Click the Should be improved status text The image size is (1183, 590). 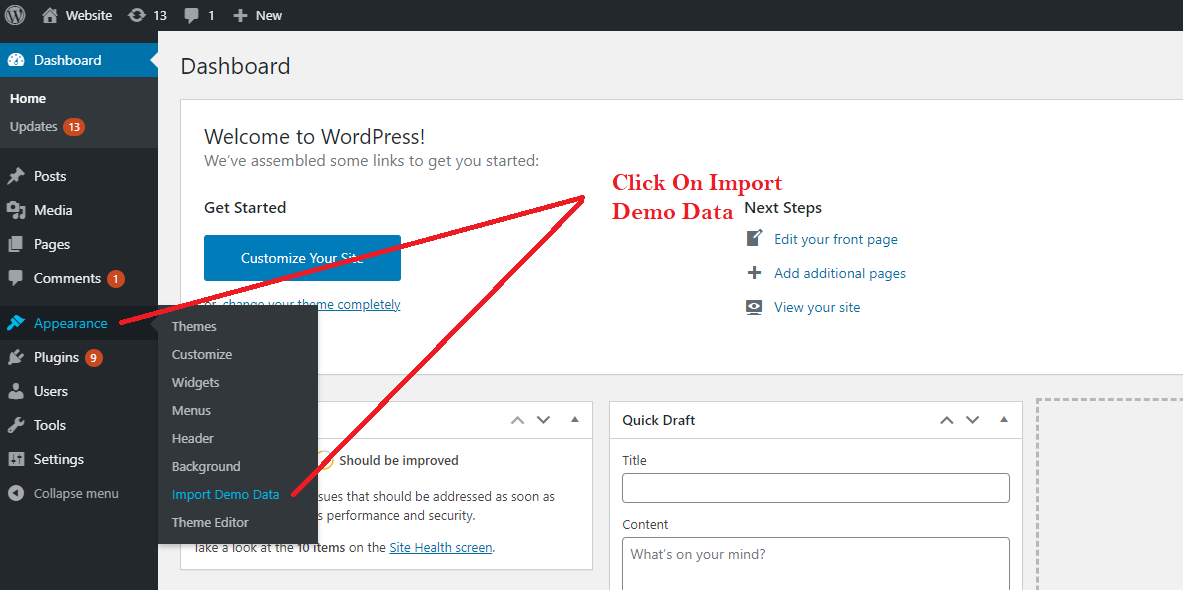point(399,460)
